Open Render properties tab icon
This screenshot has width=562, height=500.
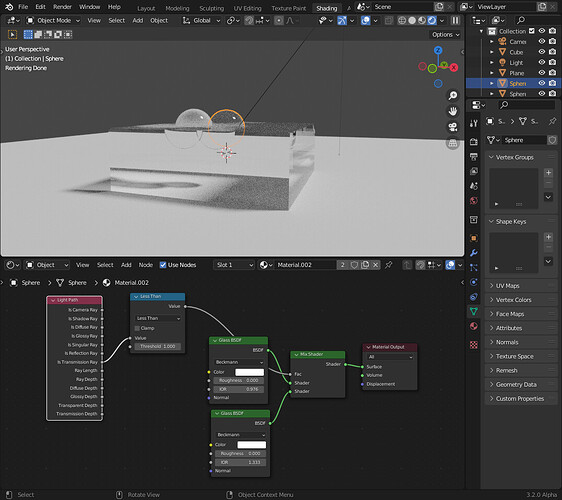click(x=473, y=142)
